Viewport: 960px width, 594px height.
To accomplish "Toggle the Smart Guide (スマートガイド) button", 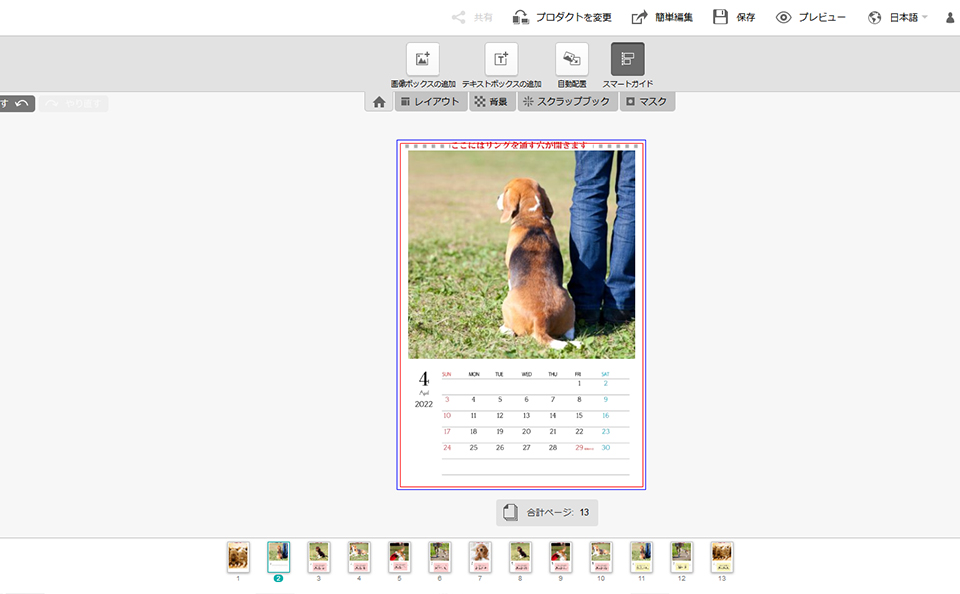I will (628, 59).
